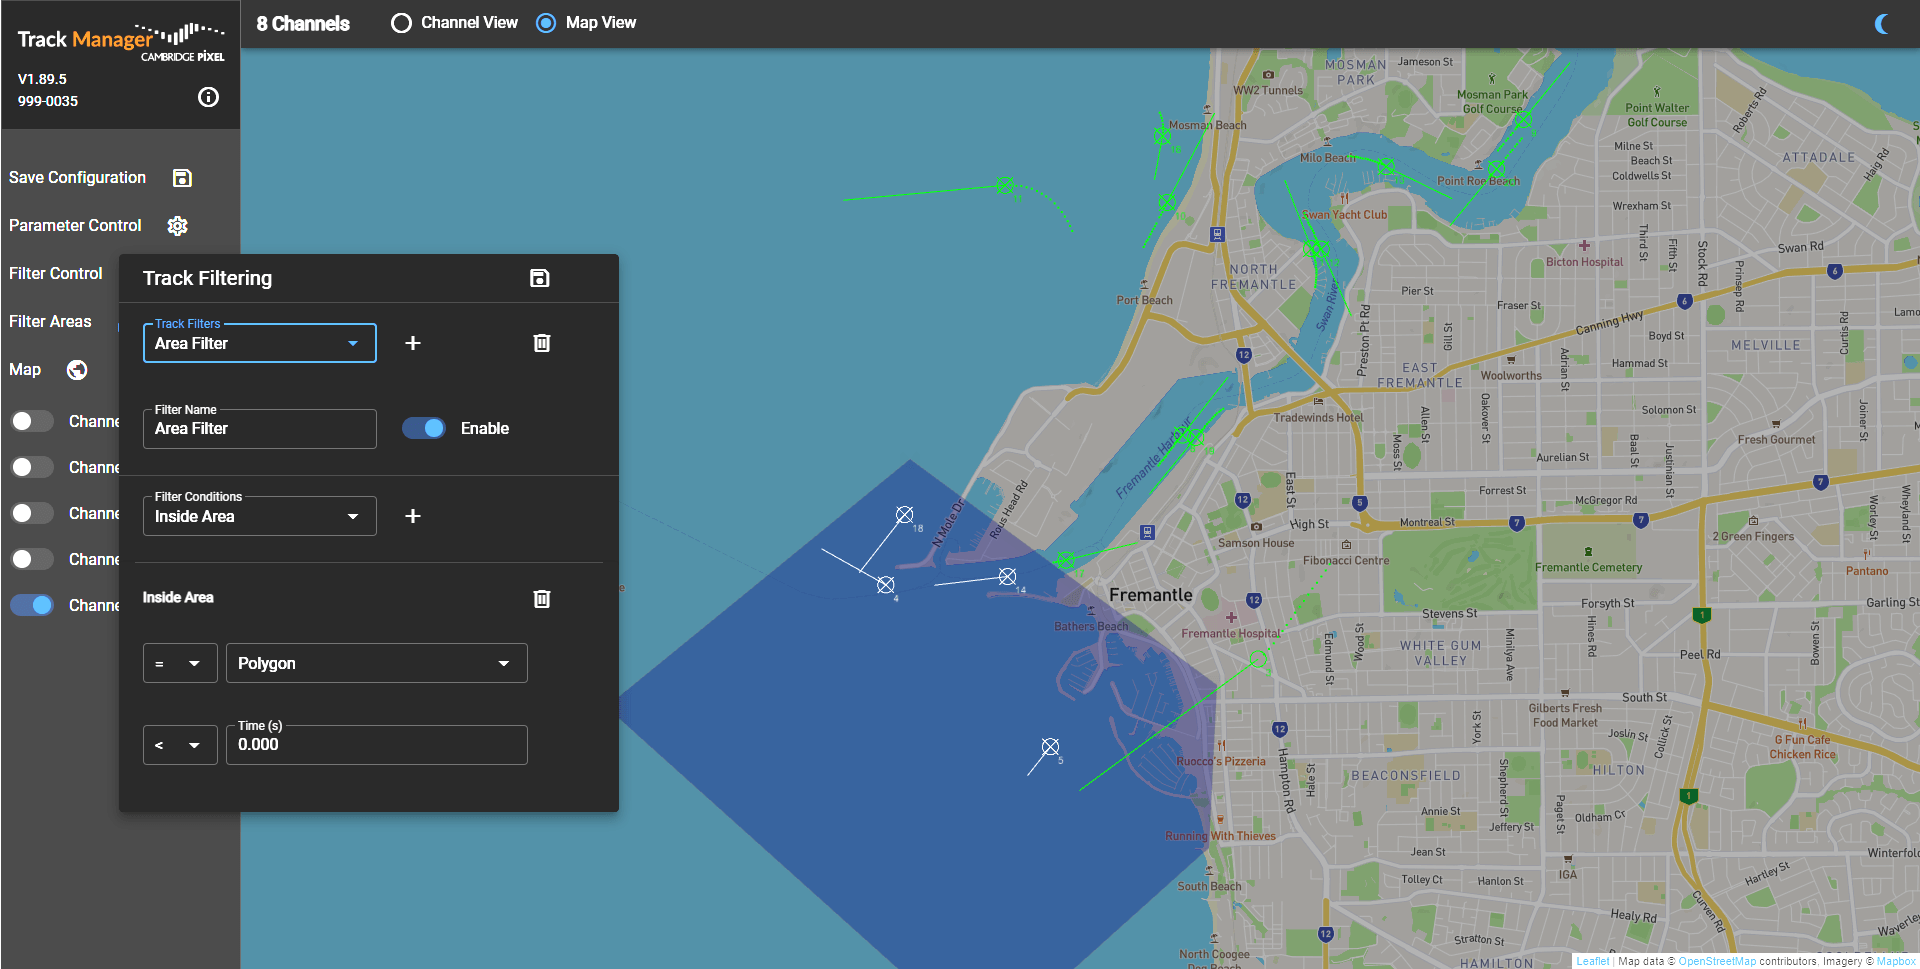Open Filter Areas from the sidebar

click(x=50, y=321)
